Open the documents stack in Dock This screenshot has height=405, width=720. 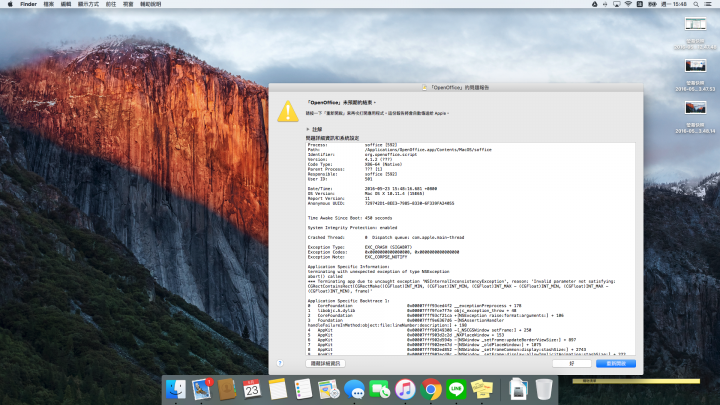(x=518, y=389)
